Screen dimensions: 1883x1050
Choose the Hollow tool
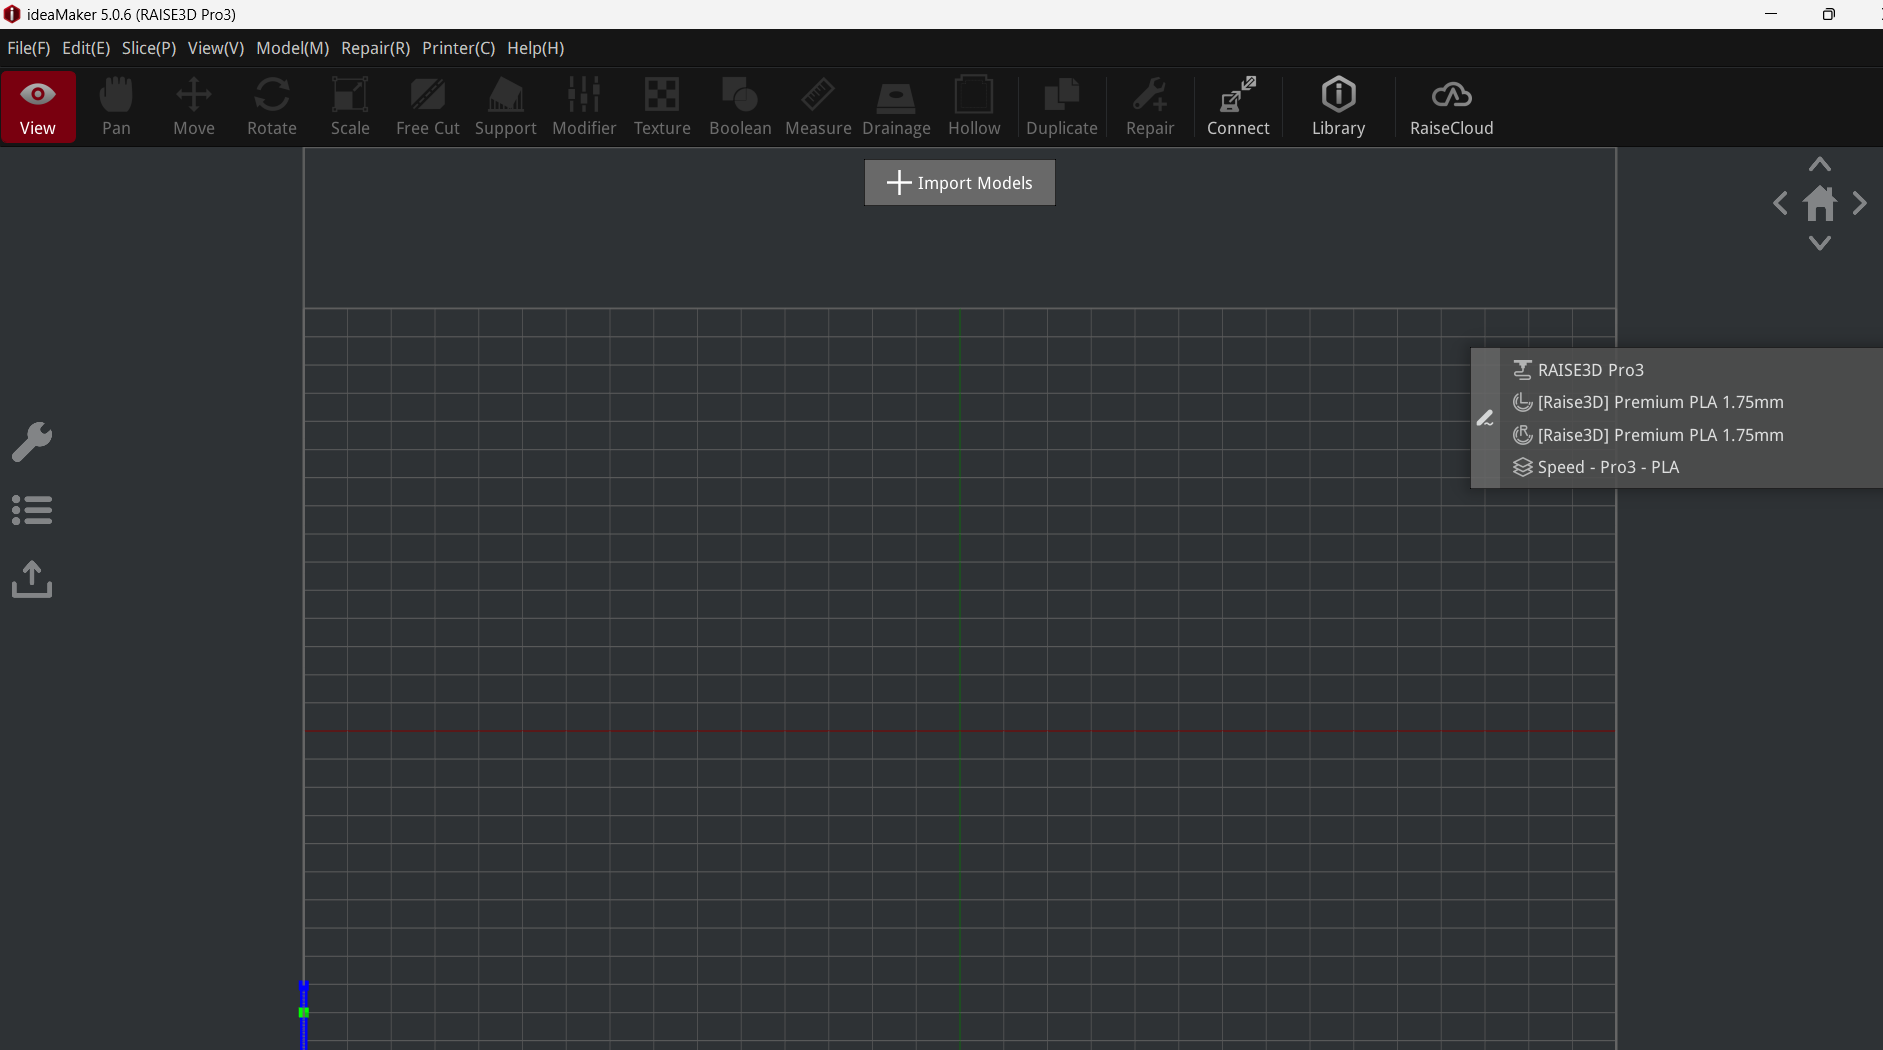pyautogui.click(x=974, y=107)
